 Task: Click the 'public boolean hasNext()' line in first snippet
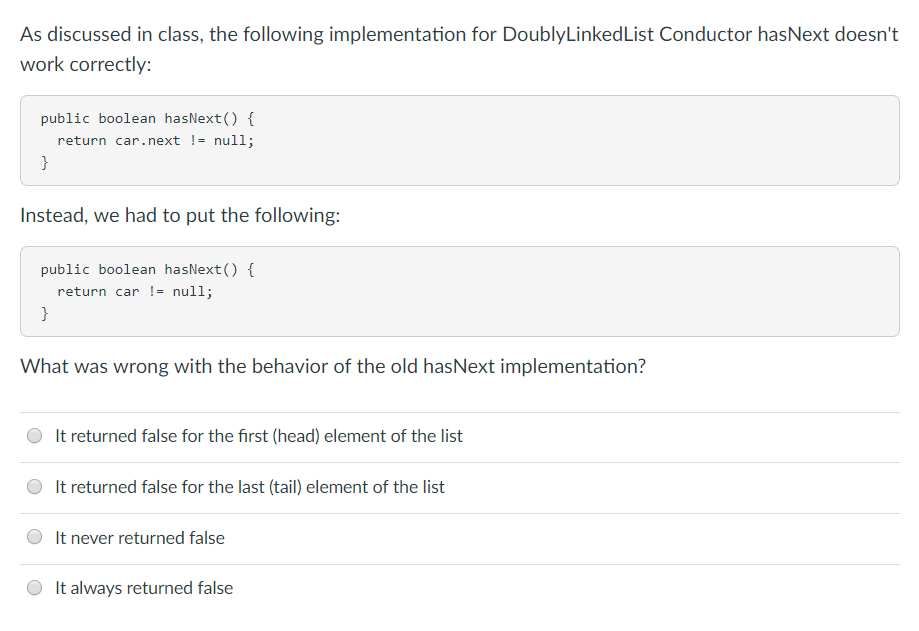(x=146, y=118)
